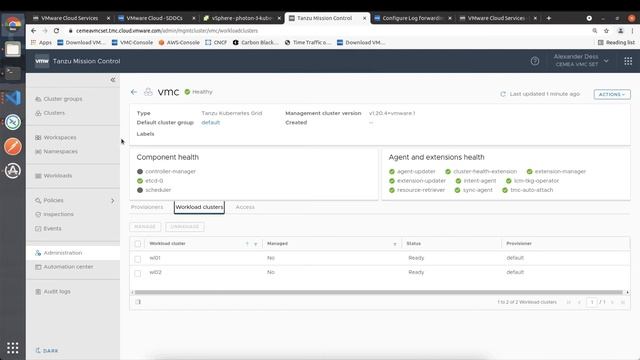Check the select-all checkbox in table header
The image size is (640, 360).
(138, 244)
